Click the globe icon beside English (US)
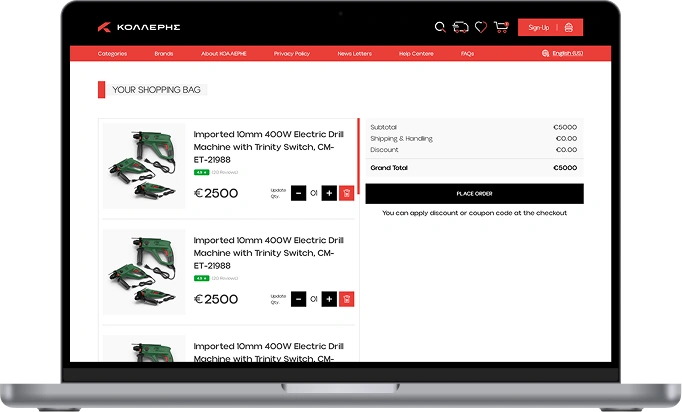The width and height of the screenshot is (682, 412). coord(545,53)
